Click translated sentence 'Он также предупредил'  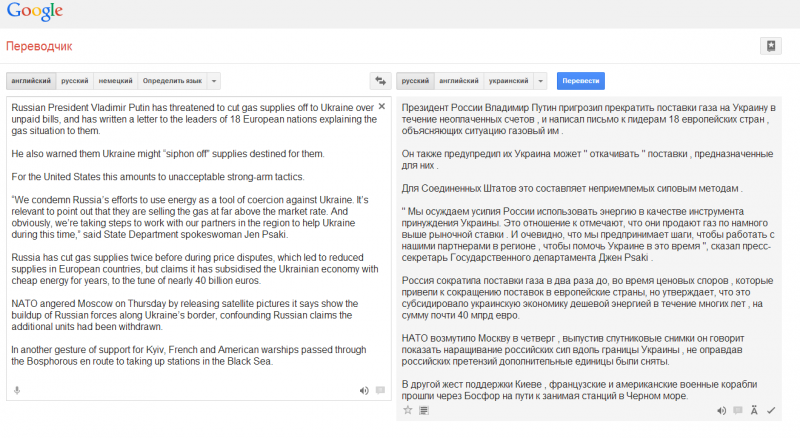click(x=587, y=159)
